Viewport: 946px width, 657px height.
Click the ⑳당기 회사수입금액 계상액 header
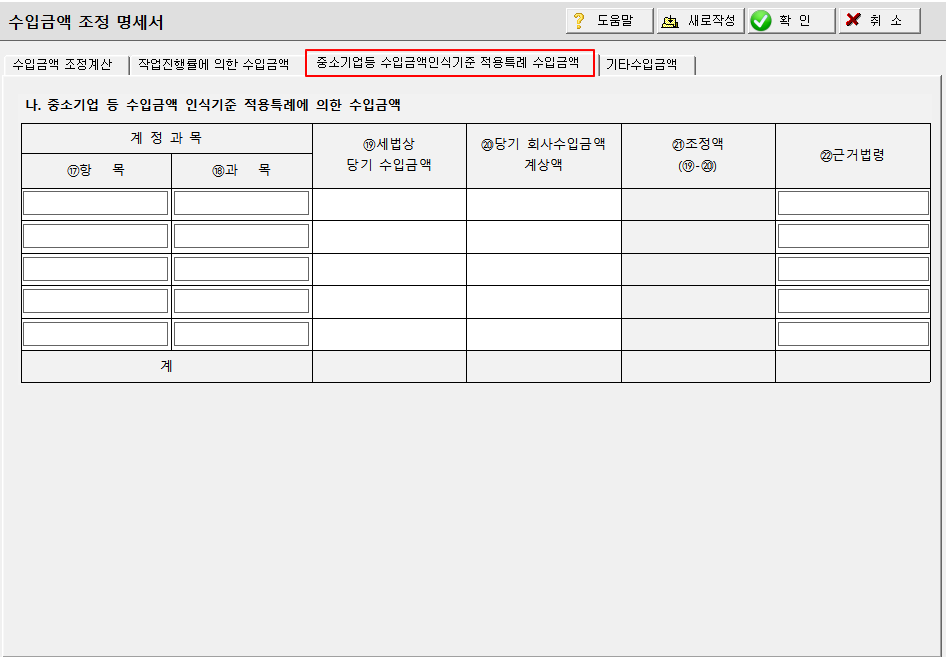click(x=544, y=156)
